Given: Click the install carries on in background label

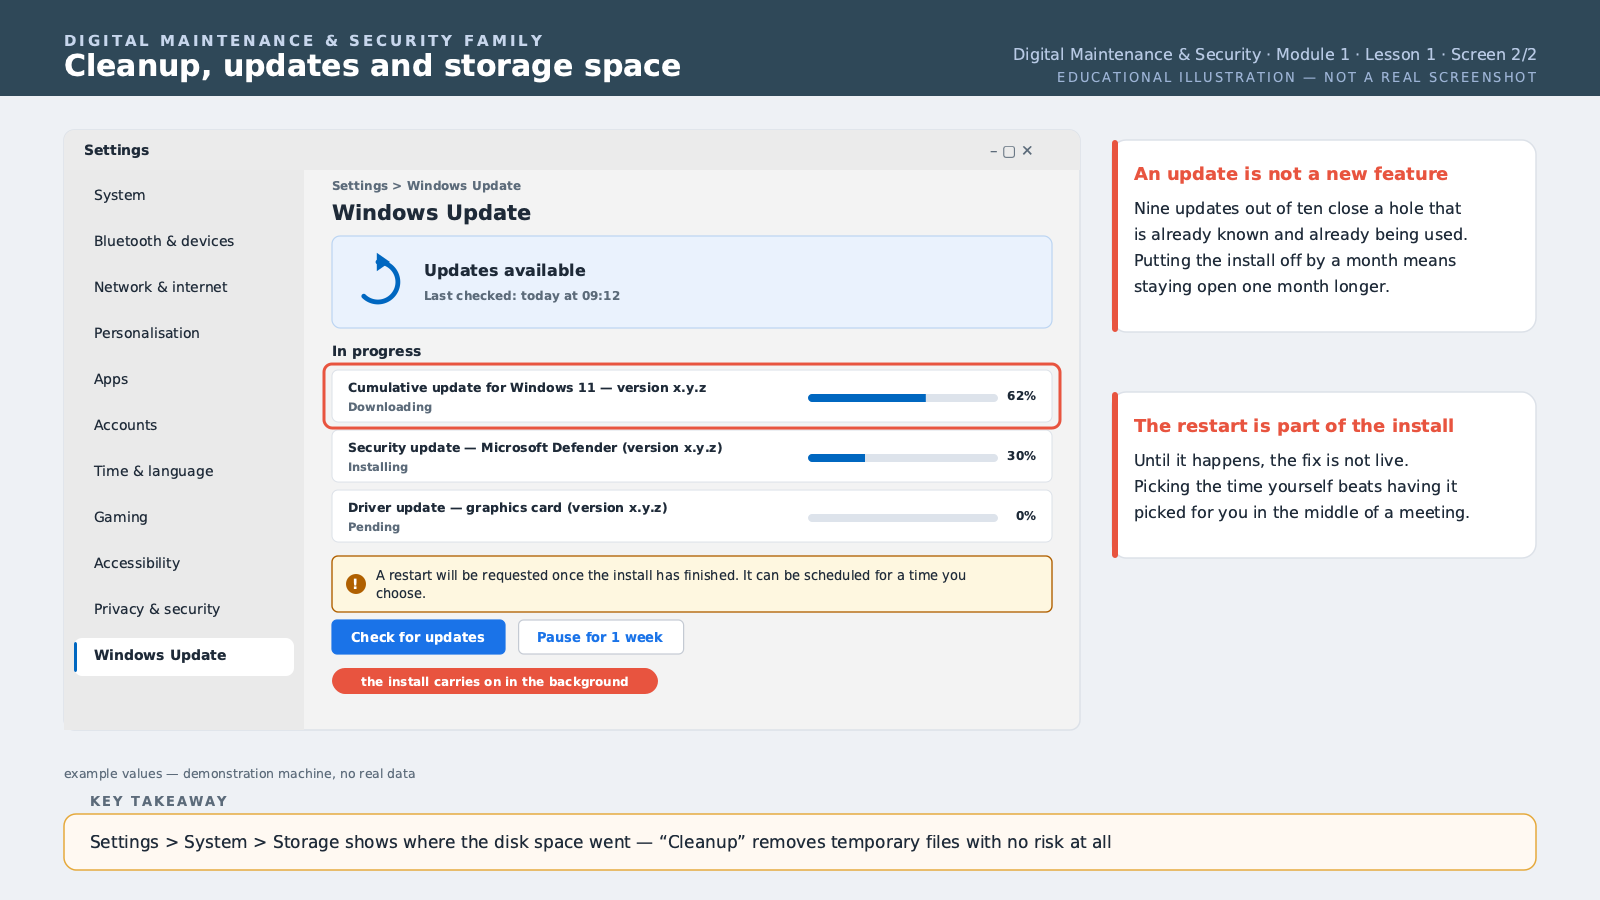Looking at the screenshot, I should (x=495, y=681).
